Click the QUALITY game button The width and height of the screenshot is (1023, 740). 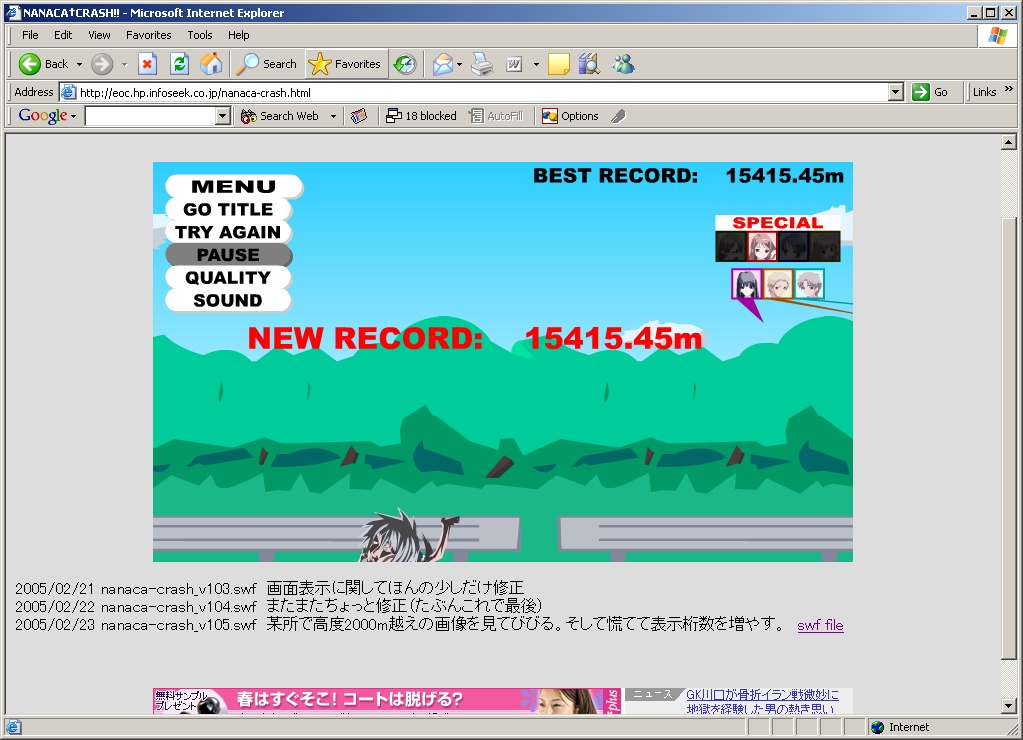[228, 277]
